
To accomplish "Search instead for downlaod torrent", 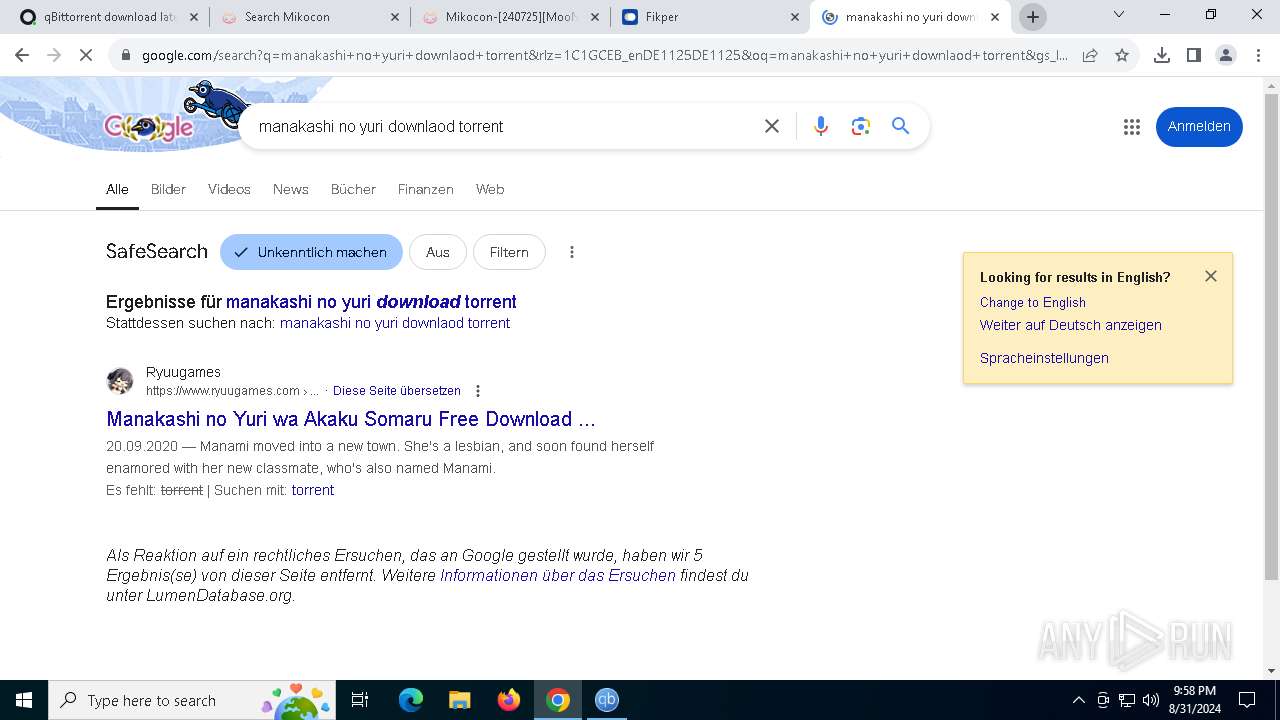I will 395,323.
